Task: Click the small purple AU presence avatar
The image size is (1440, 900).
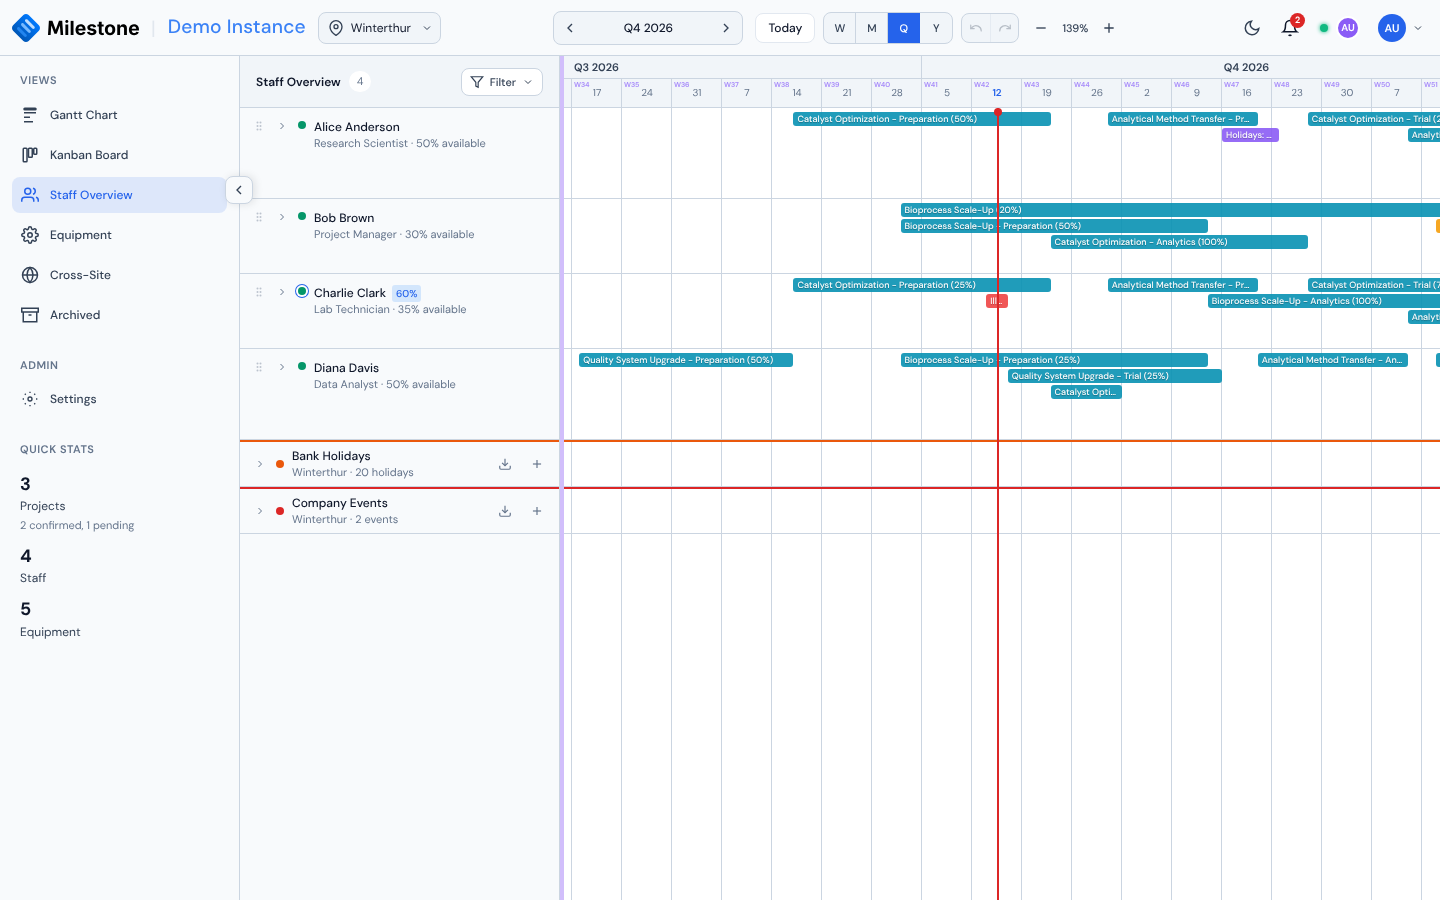Action: point(1348,28)
